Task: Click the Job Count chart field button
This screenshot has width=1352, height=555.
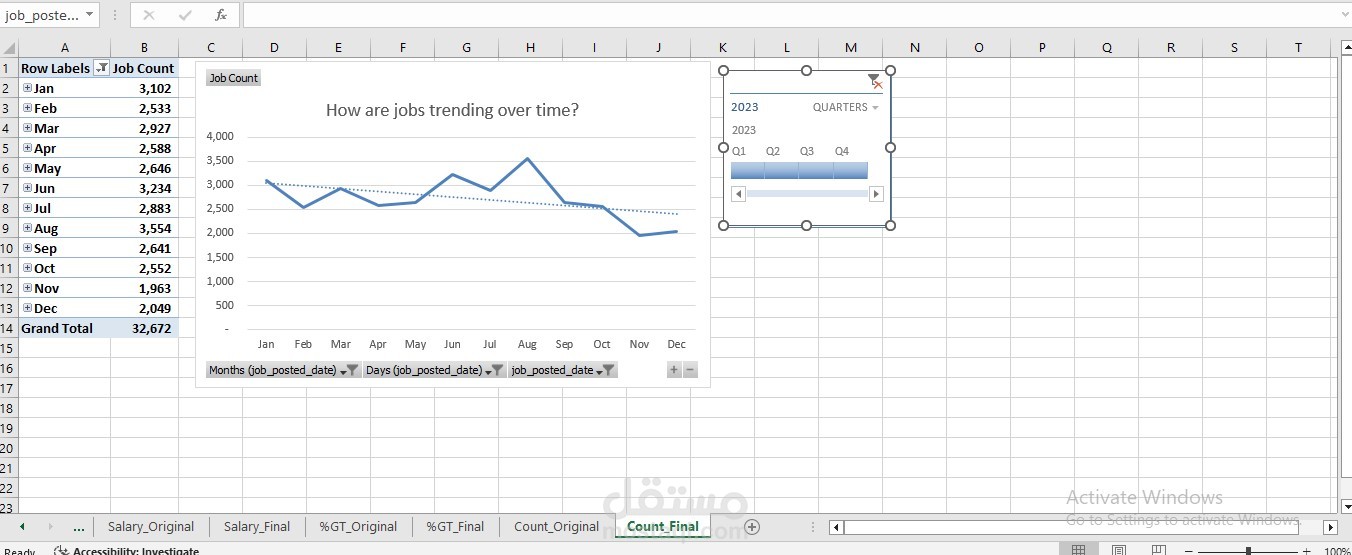Action: 233,78
